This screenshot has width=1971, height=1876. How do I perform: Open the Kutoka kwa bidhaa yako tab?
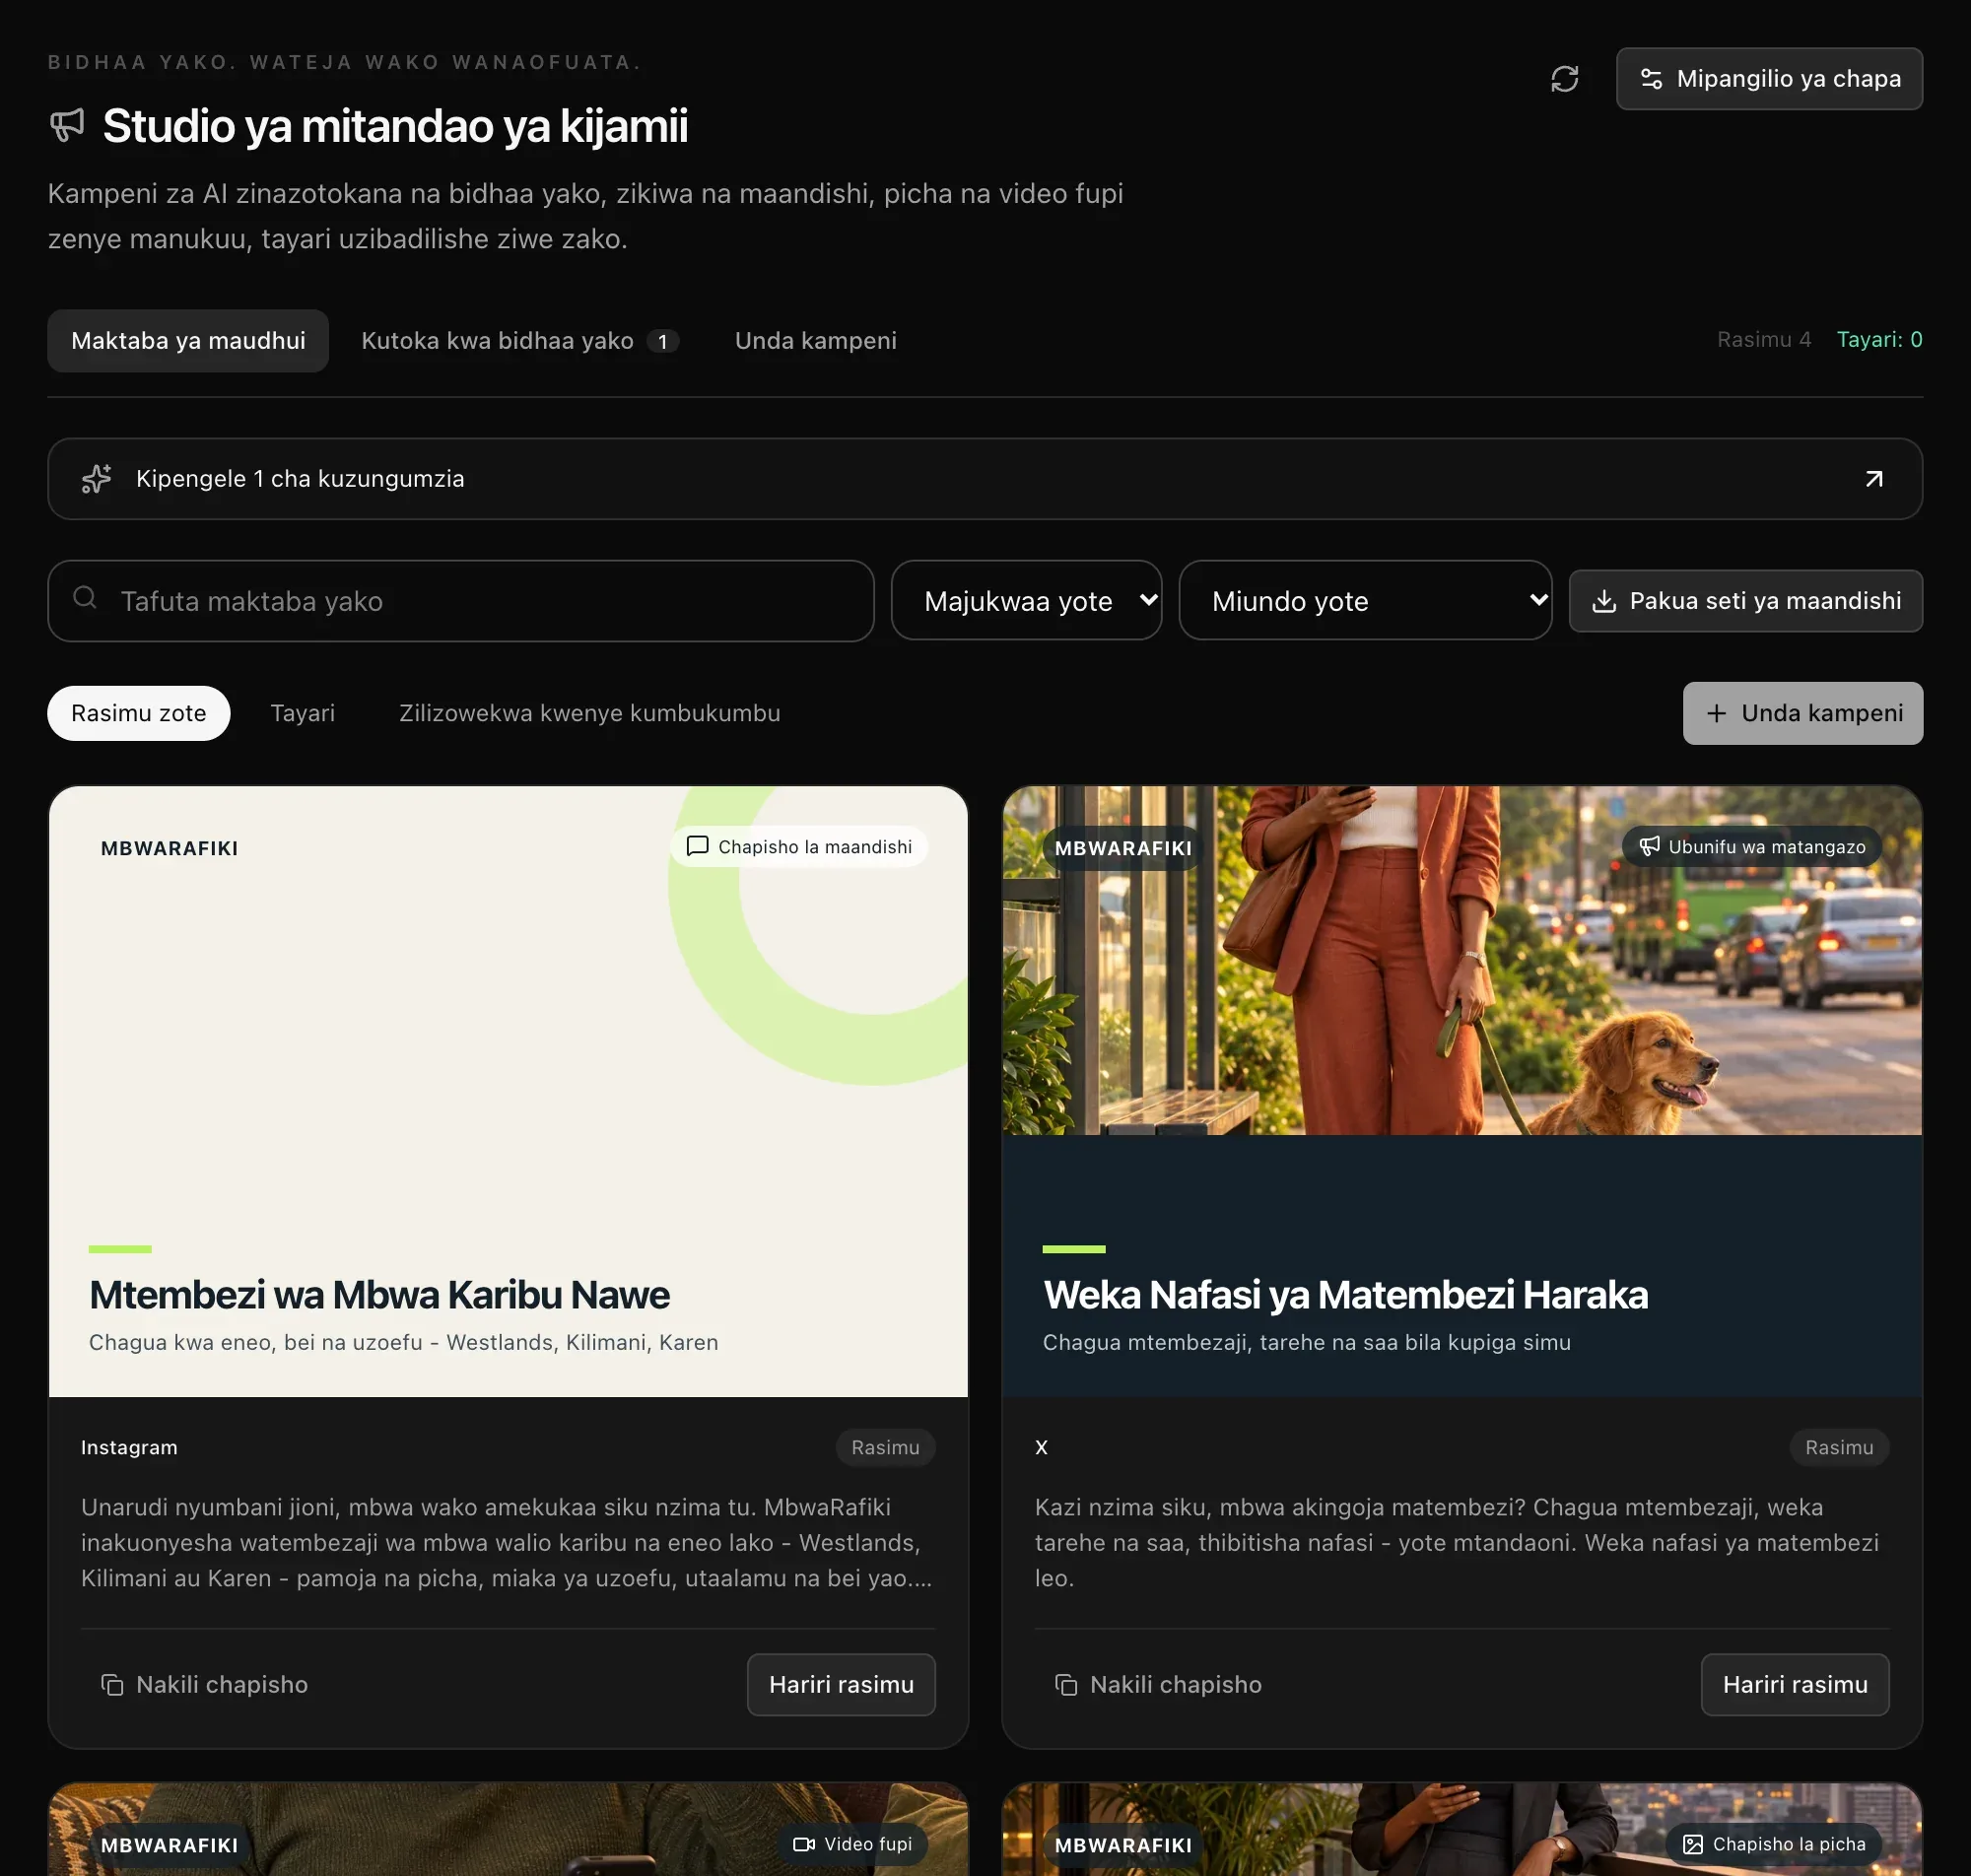coord(520,341)
